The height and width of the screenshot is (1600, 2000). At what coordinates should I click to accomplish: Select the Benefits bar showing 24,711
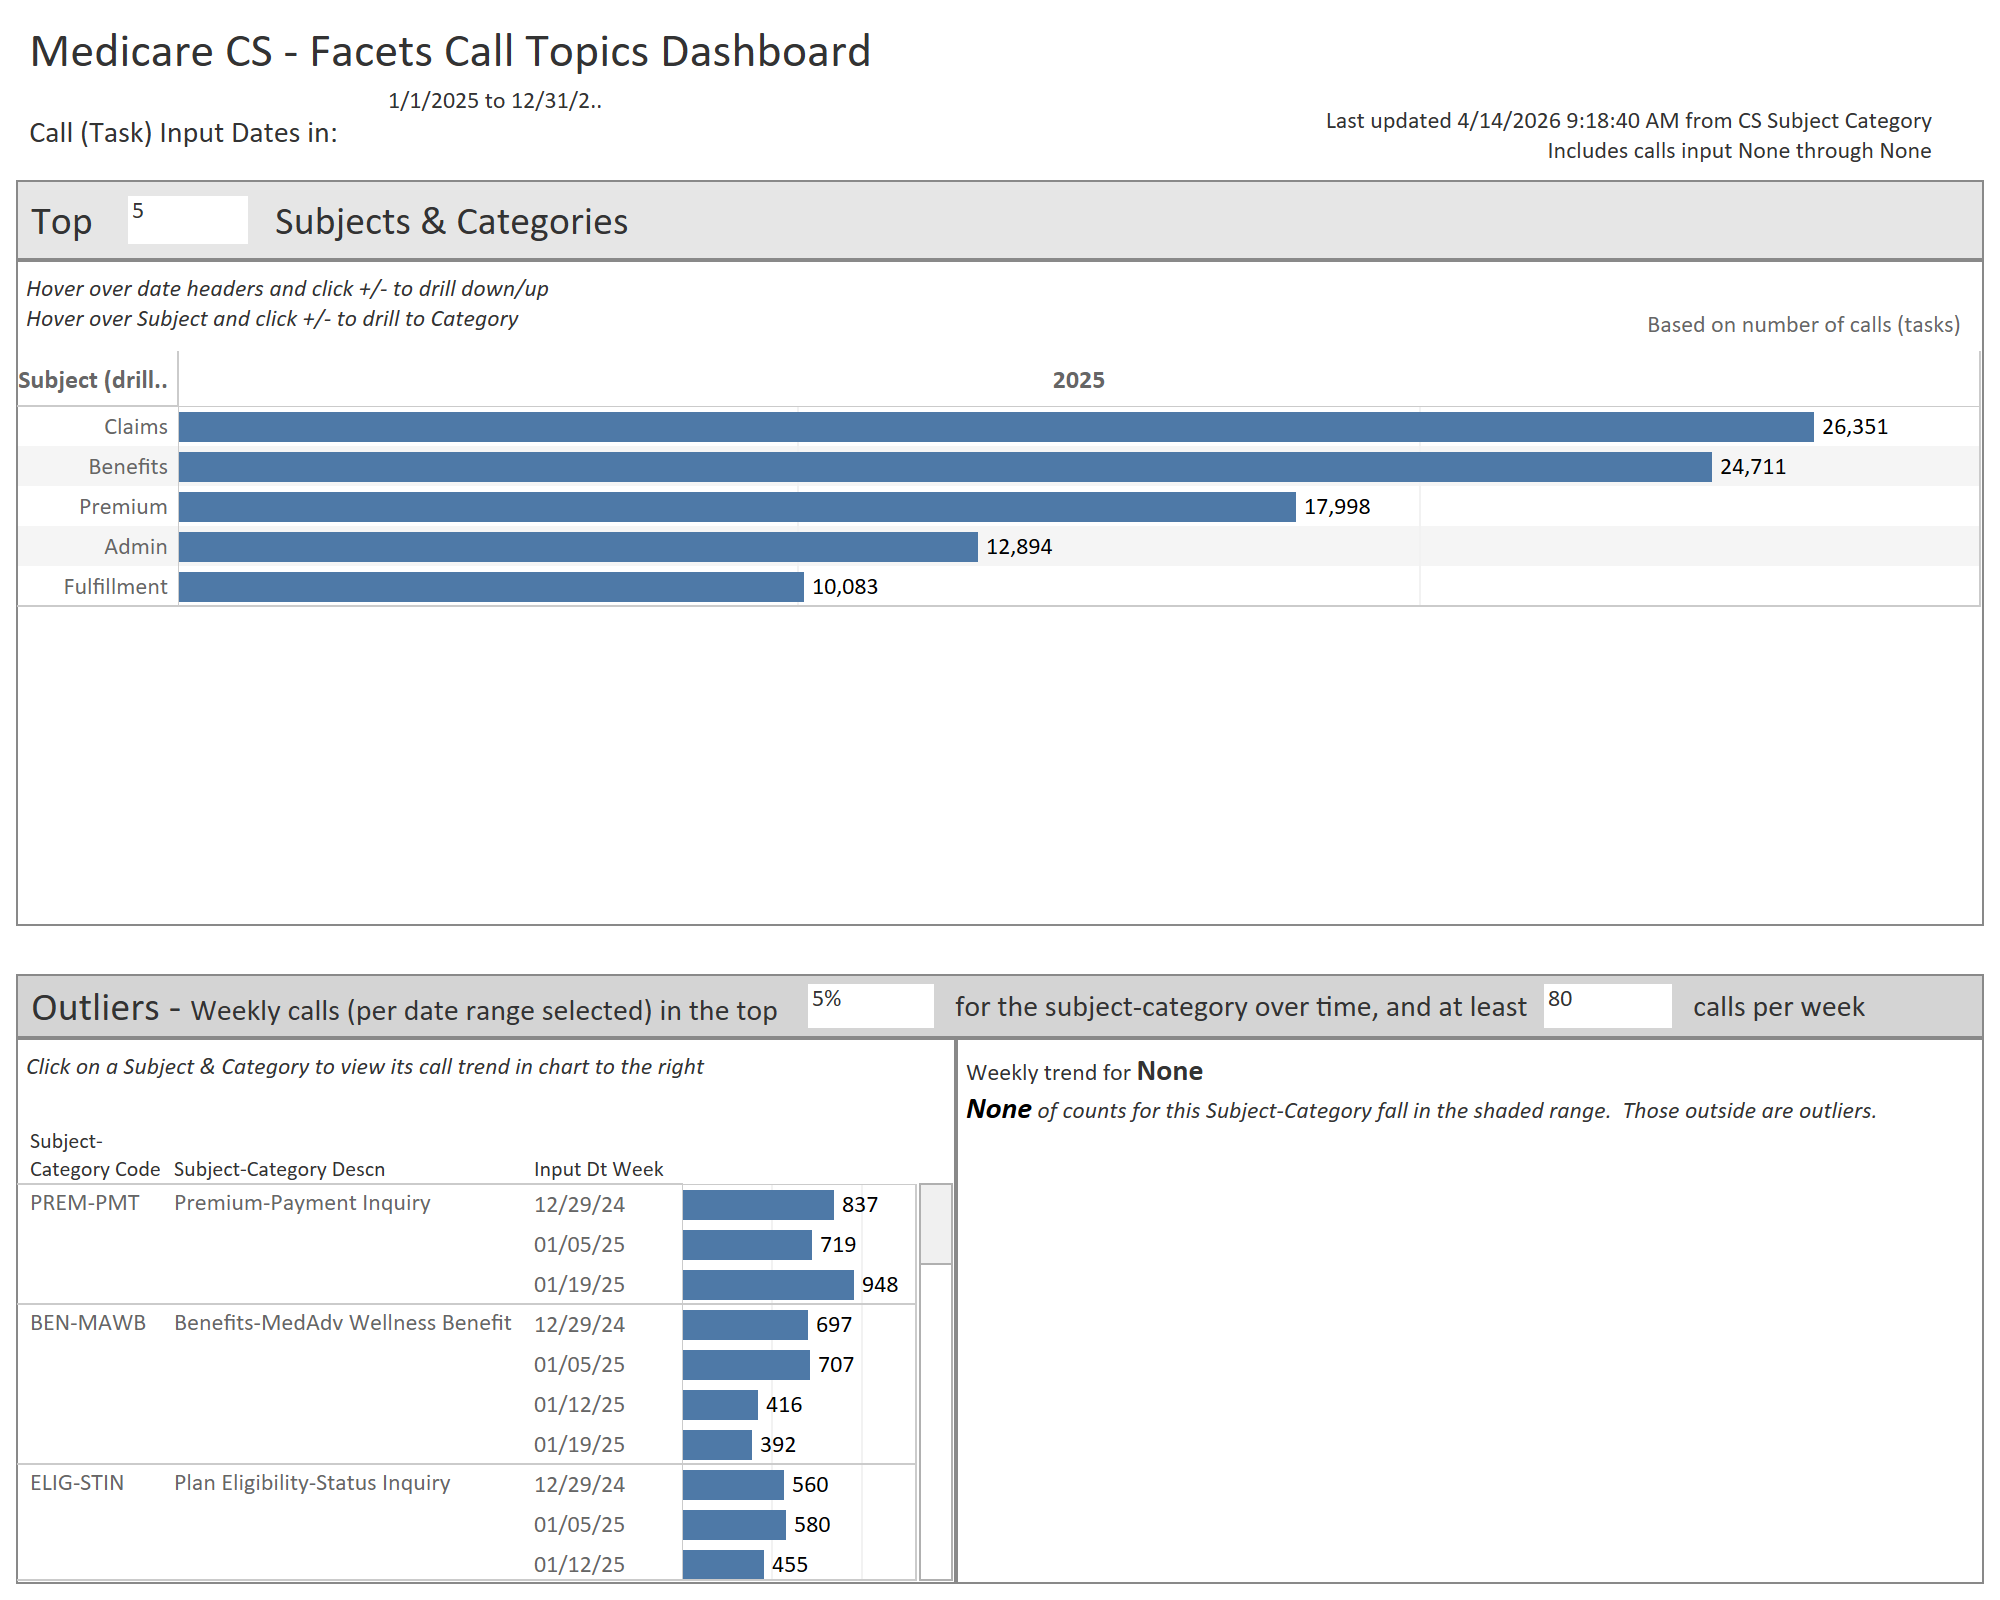tap(944, 467)
